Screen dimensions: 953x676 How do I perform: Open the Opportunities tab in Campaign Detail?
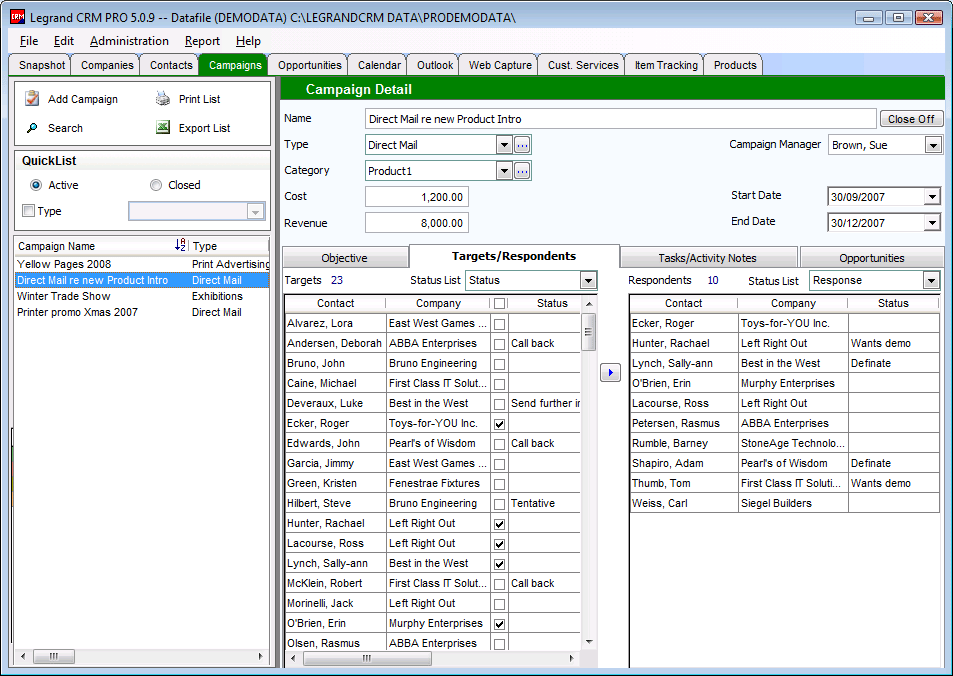coord(872,258)
